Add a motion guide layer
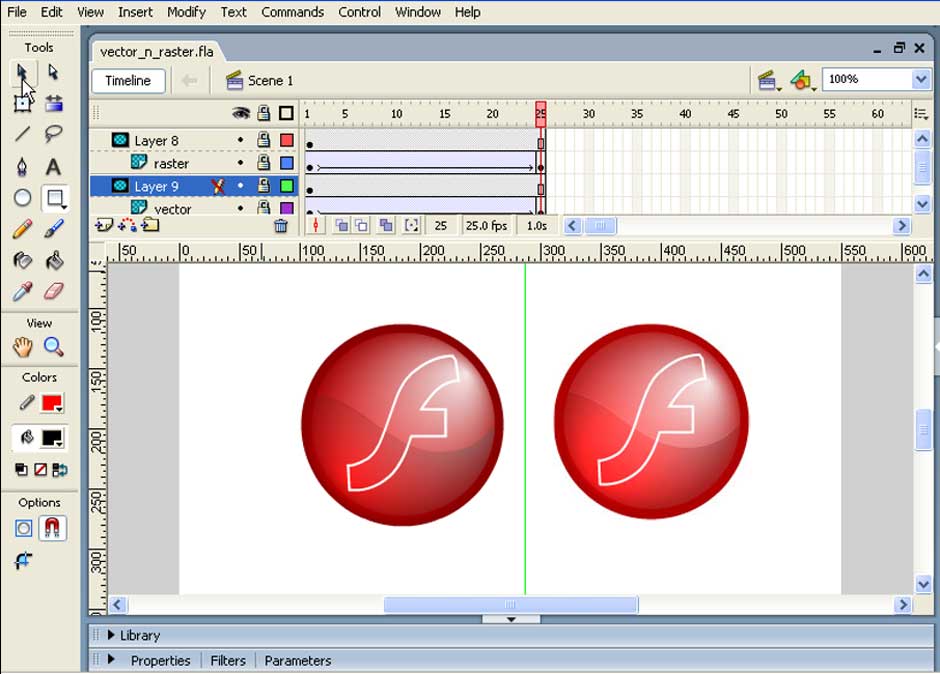Image resolution: width=940 pixels, height=674 pixels. 127,225
